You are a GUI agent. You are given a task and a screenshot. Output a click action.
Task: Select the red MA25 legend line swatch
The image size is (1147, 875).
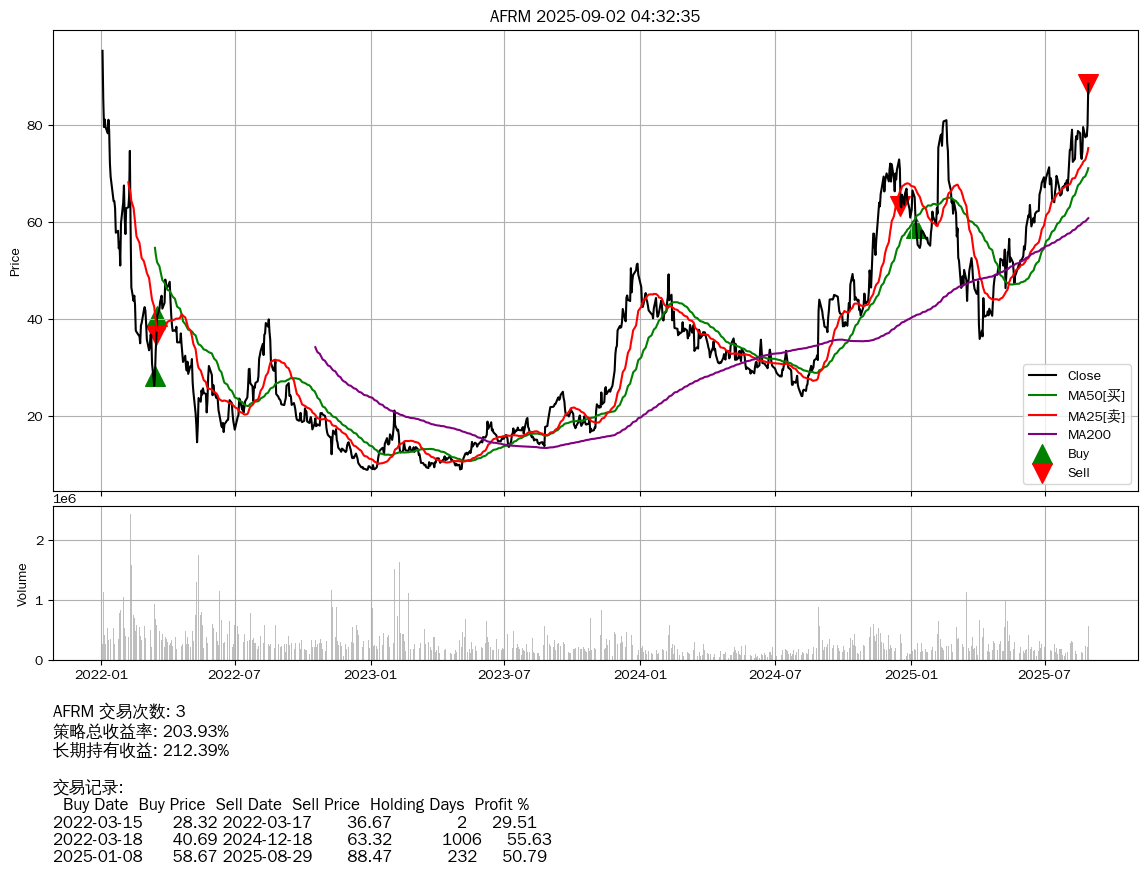point(1042,415)
